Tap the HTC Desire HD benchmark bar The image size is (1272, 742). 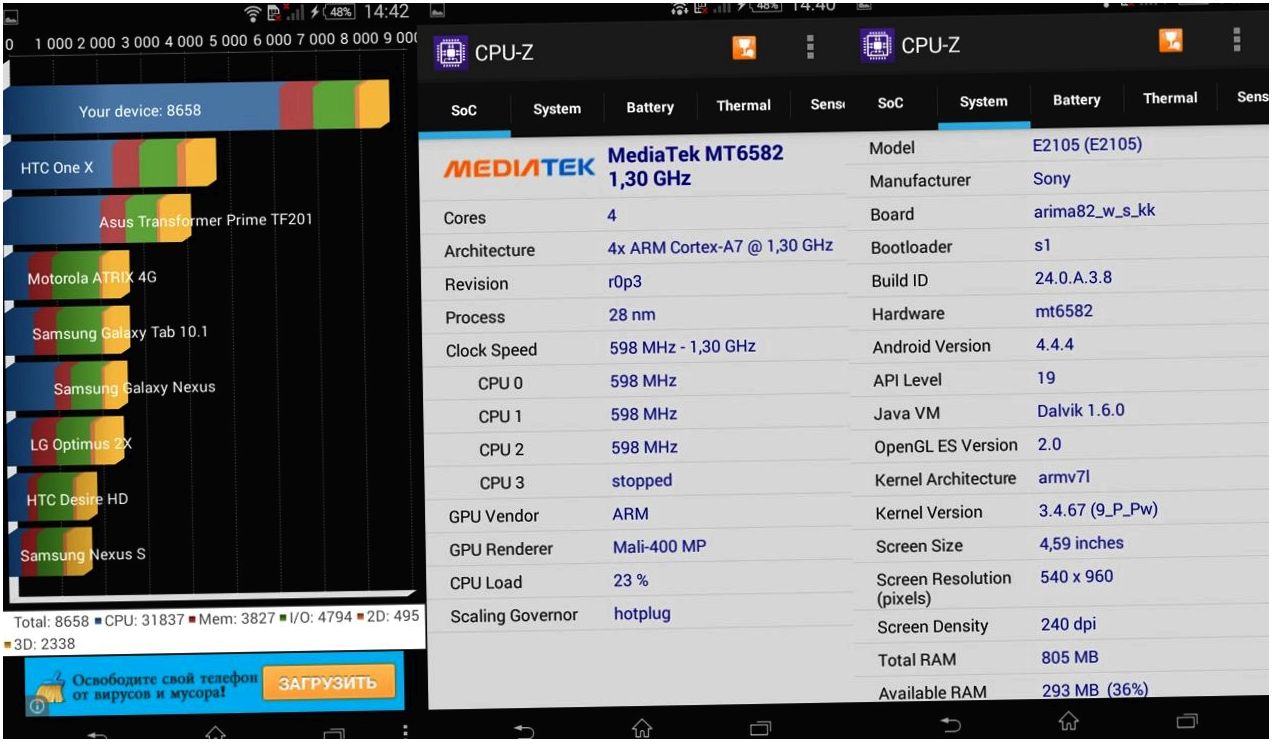pos(52,498)
